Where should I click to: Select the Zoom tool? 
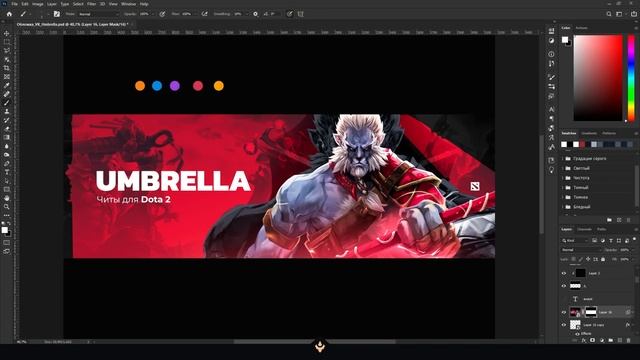click(7, 207)
